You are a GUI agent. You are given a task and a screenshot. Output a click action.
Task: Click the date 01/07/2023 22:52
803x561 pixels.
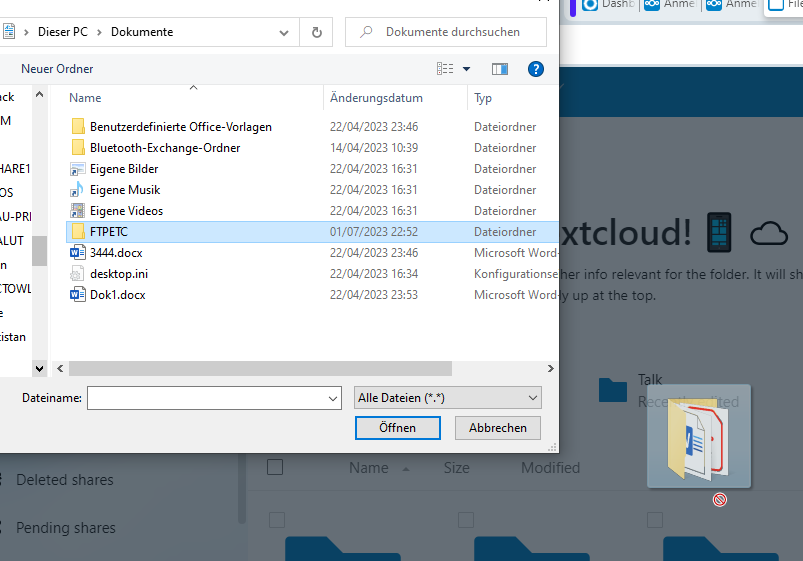pos(374,232)
